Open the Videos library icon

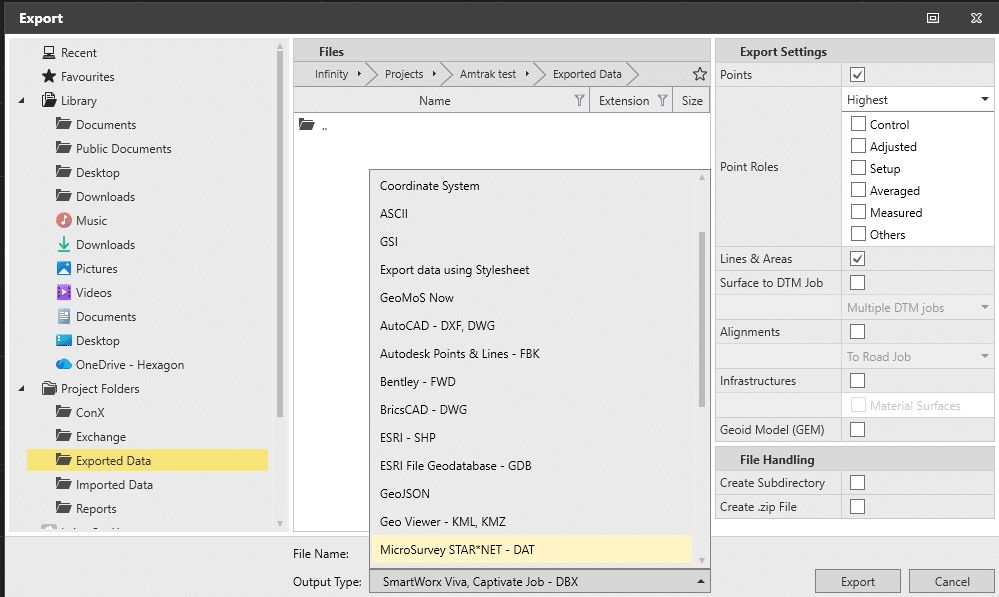(x=64, y=293)
